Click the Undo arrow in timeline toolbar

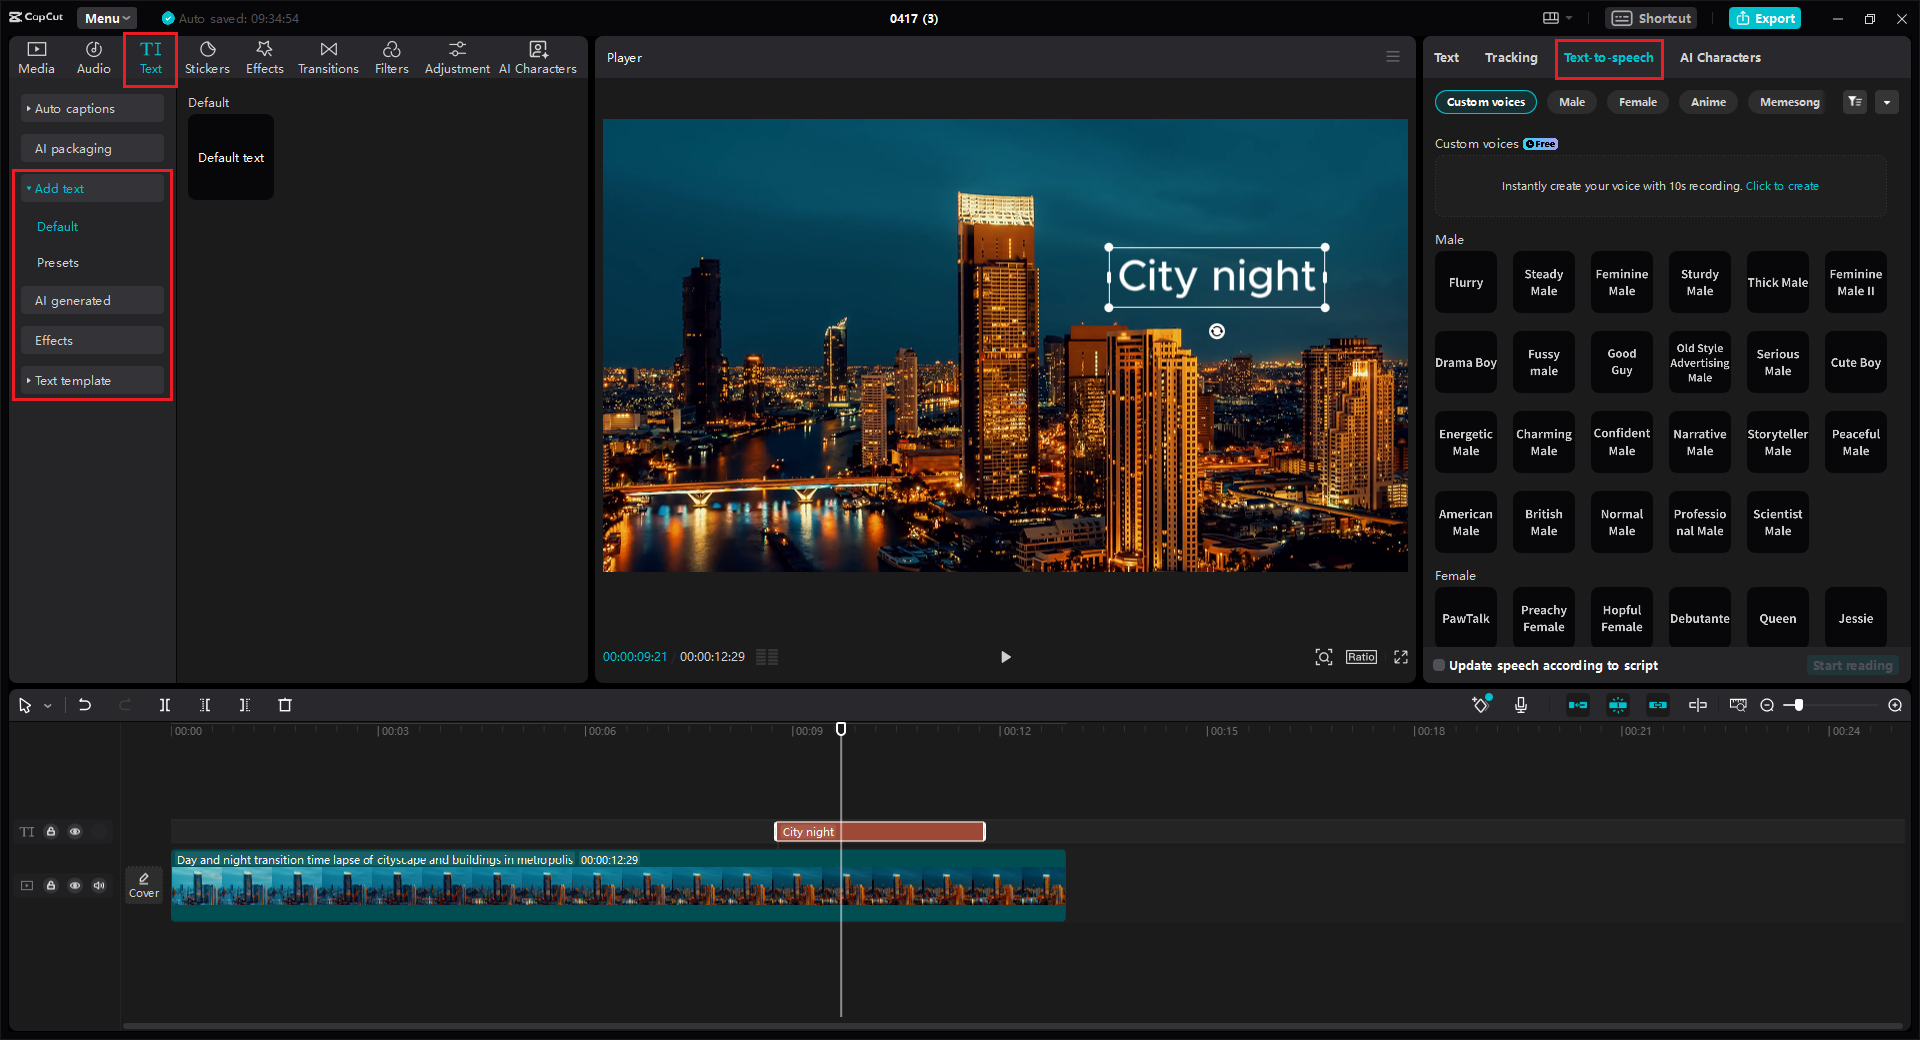(x=85, y=705)
